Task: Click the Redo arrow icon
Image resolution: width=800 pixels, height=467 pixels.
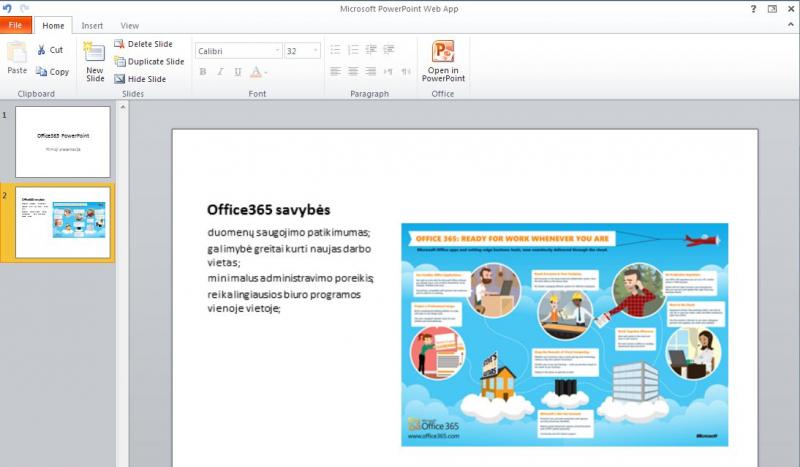Action: (24, 8)
